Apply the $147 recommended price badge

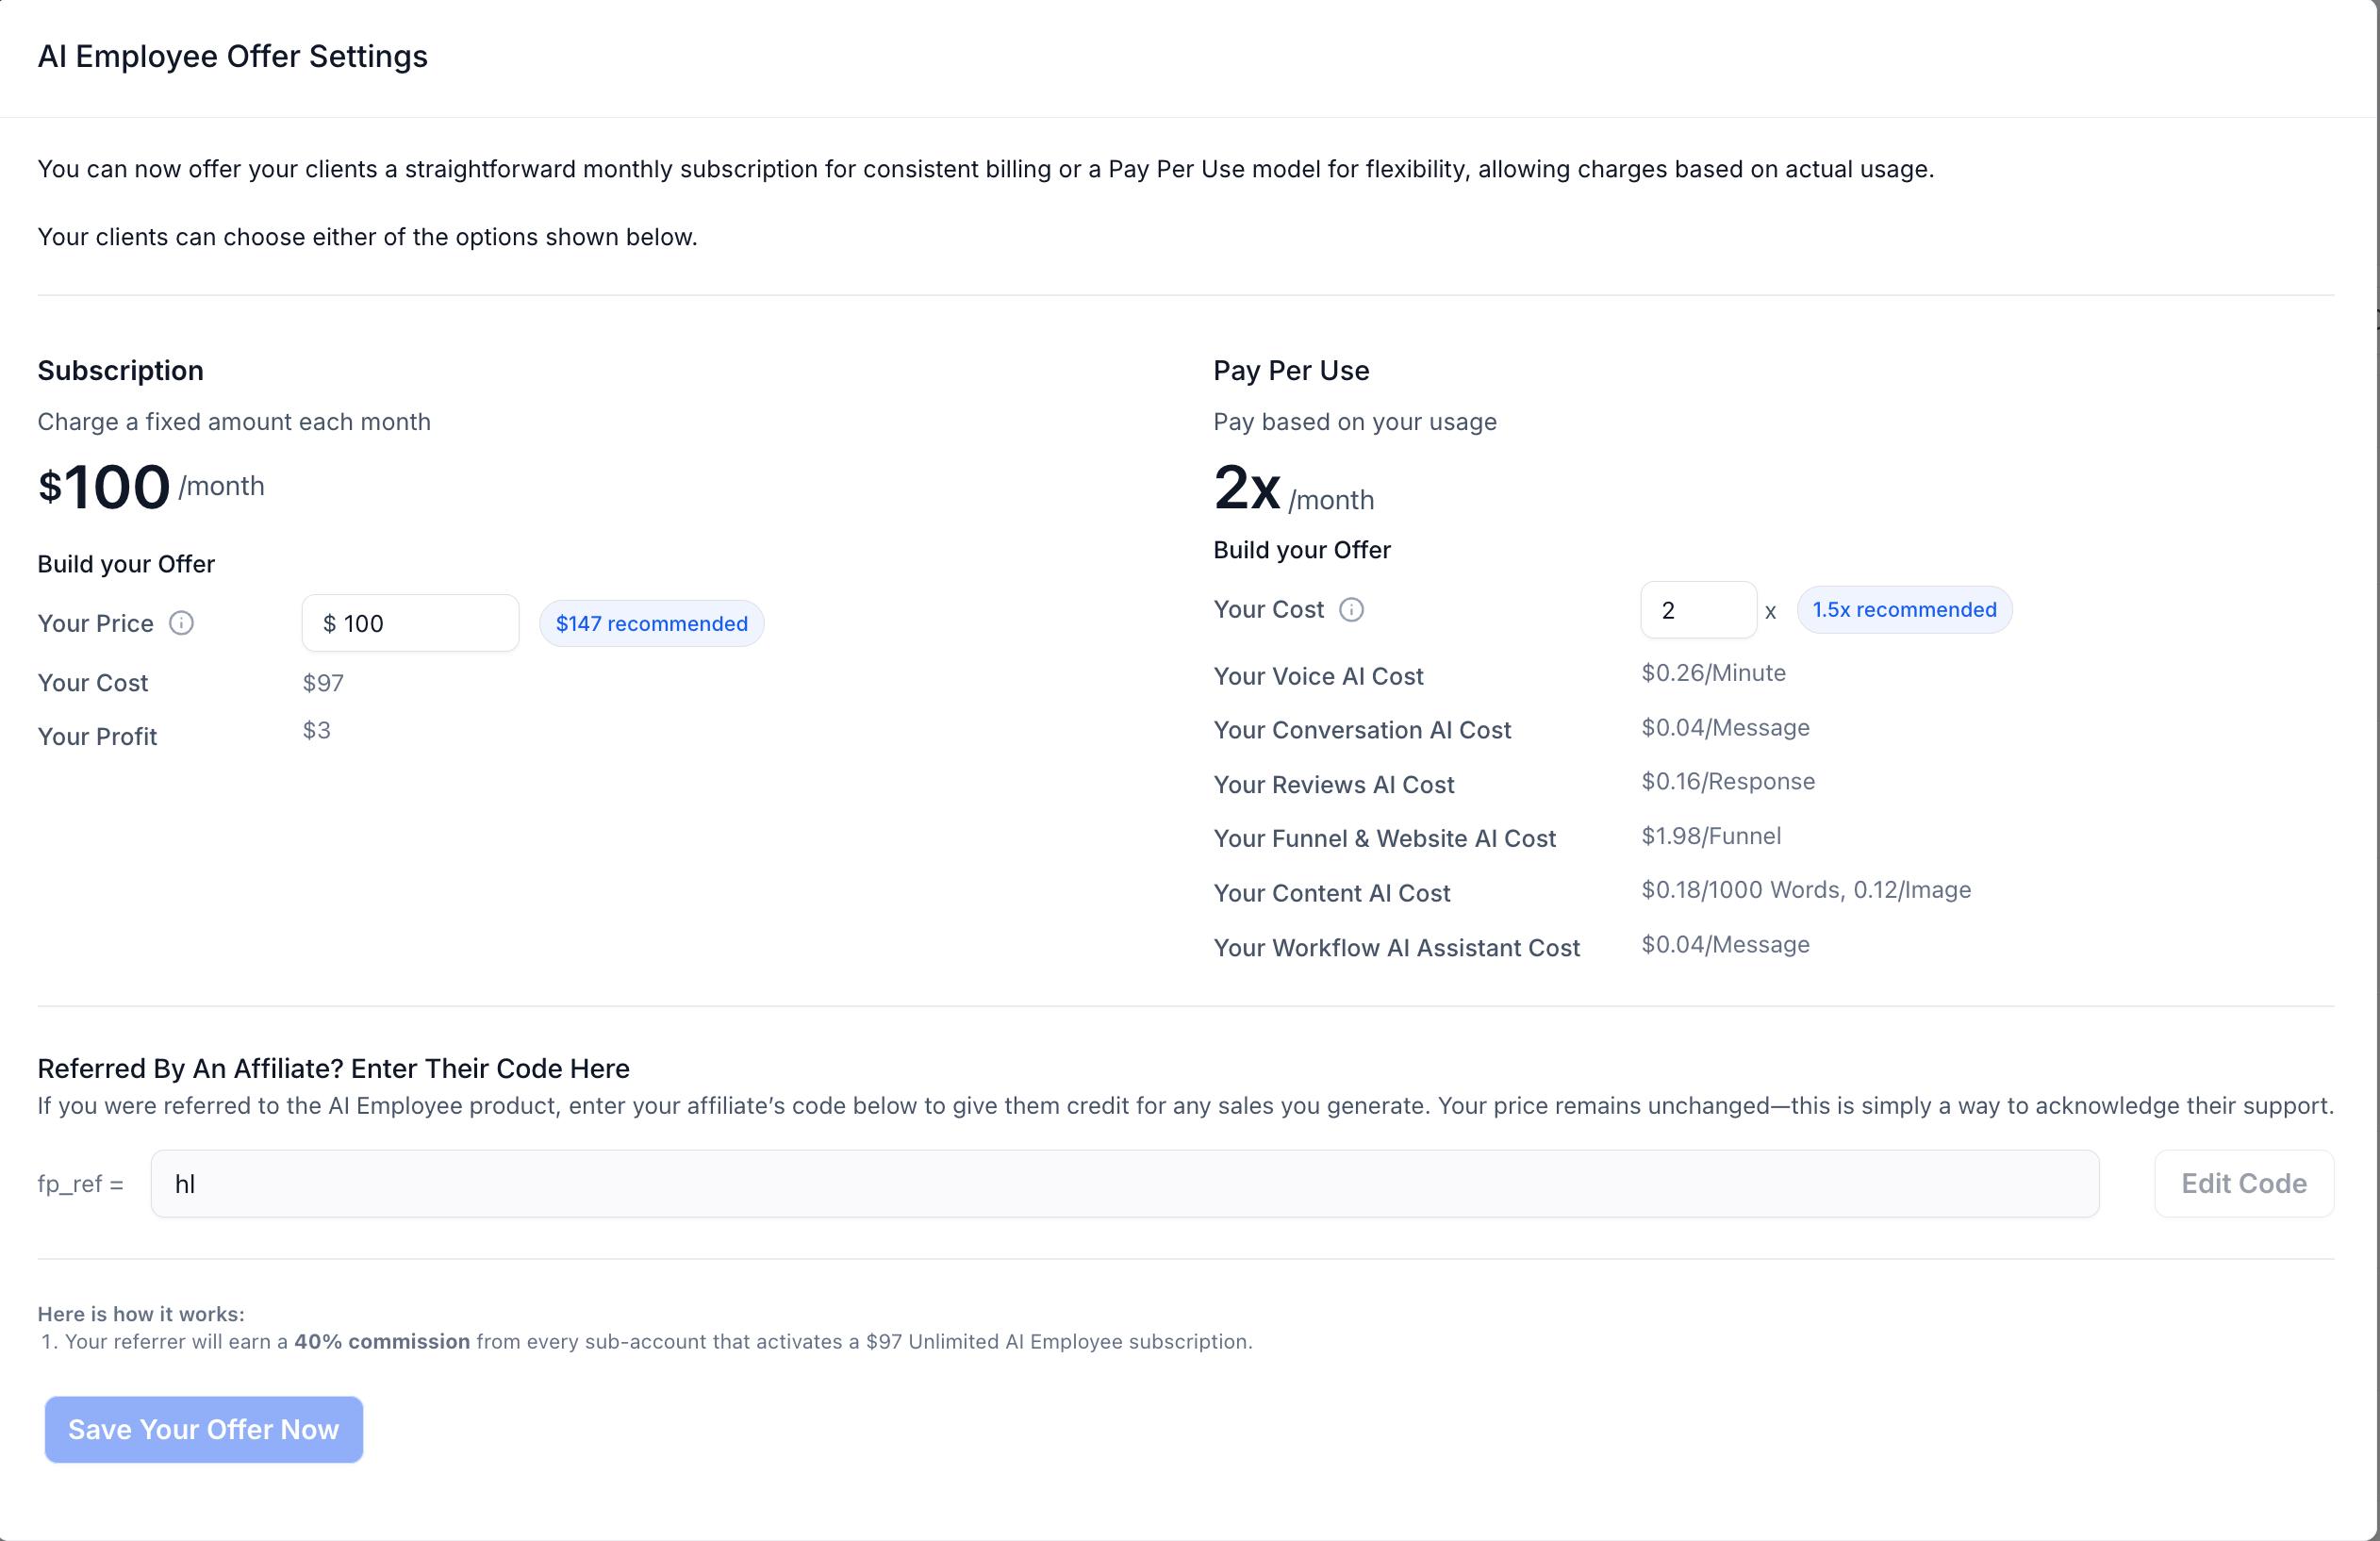651,623
